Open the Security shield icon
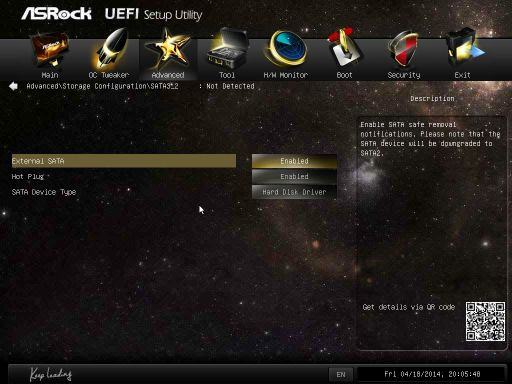The image size is (512, 384). pyautogui.click(x=403, y=49)
